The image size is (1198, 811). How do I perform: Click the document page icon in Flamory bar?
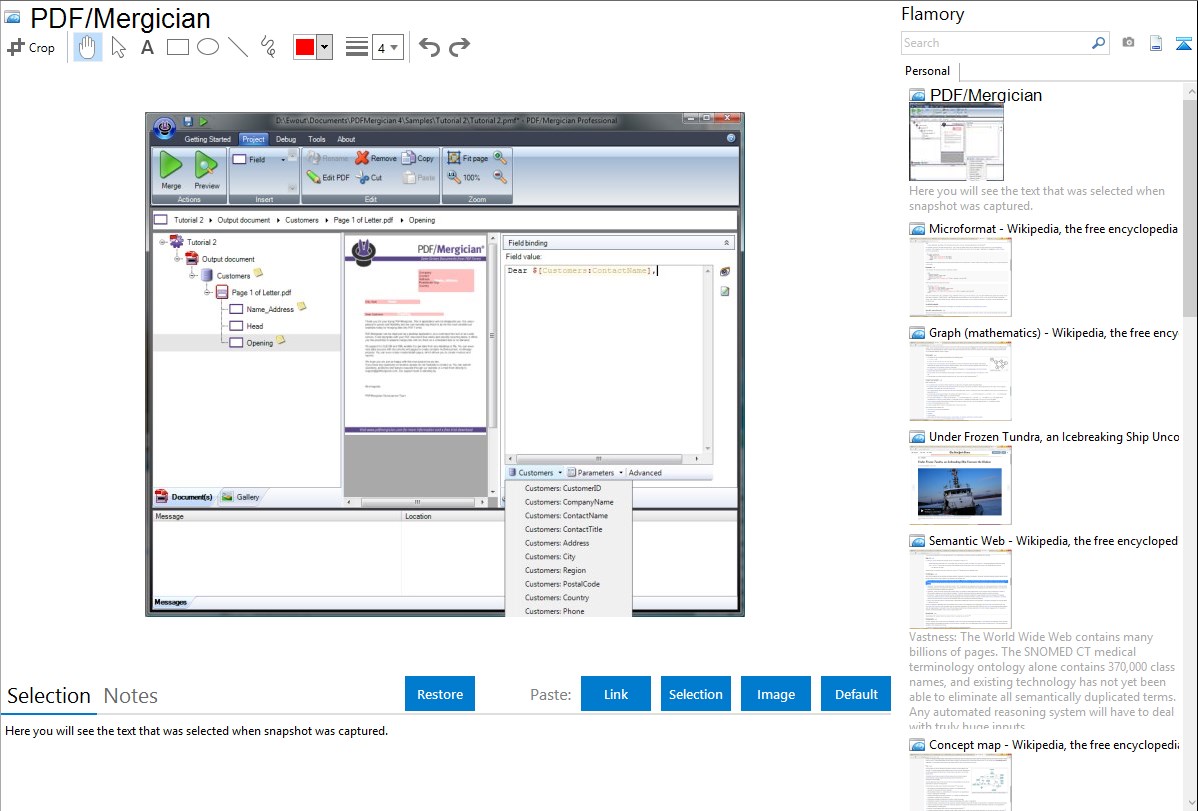(1156, 43)
